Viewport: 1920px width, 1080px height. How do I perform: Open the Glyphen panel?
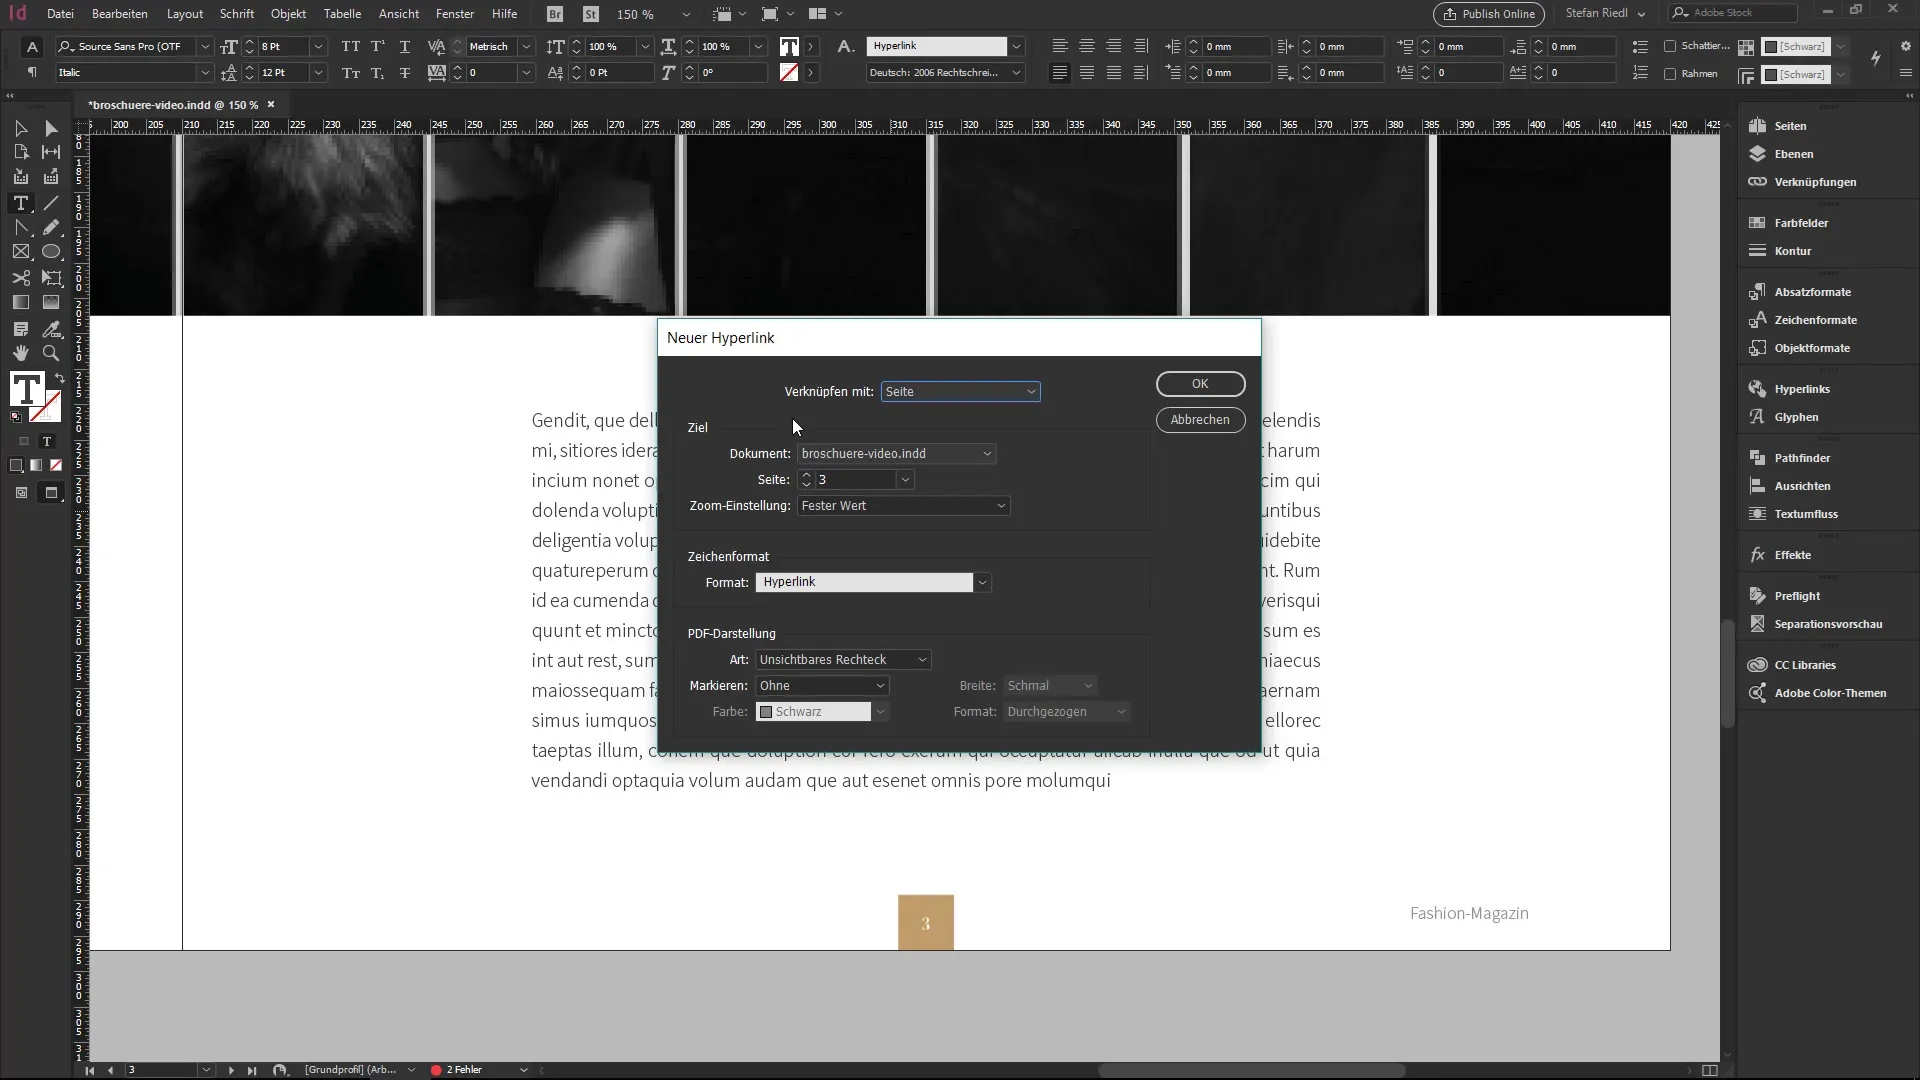click(x=1796, y=417)
